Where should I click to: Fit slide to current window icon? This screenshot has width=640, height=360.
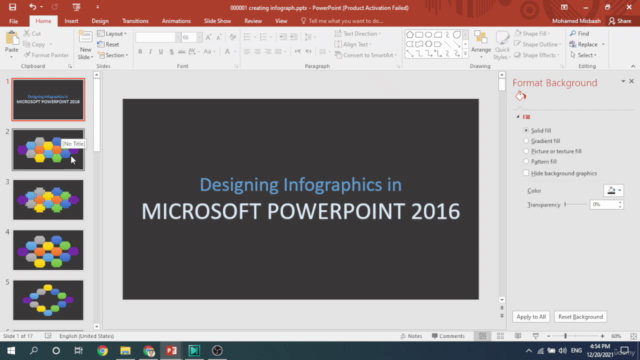tap(633, 336)
